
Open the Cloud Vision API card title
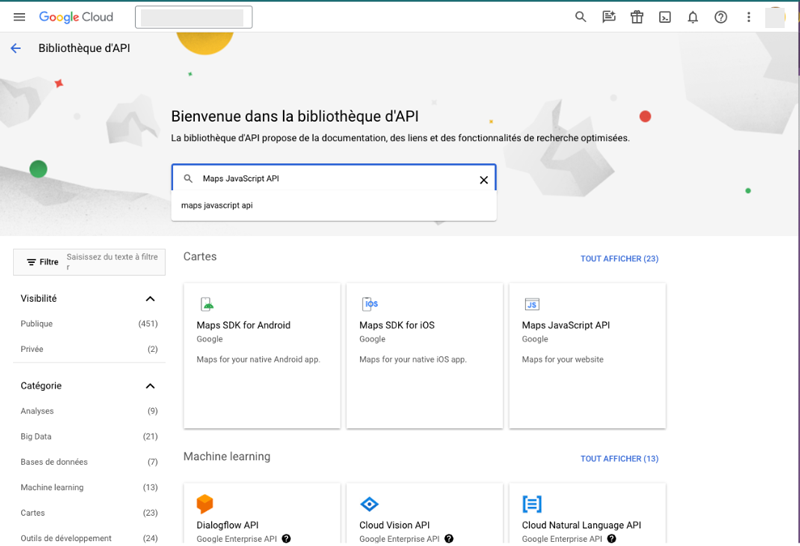394,525
